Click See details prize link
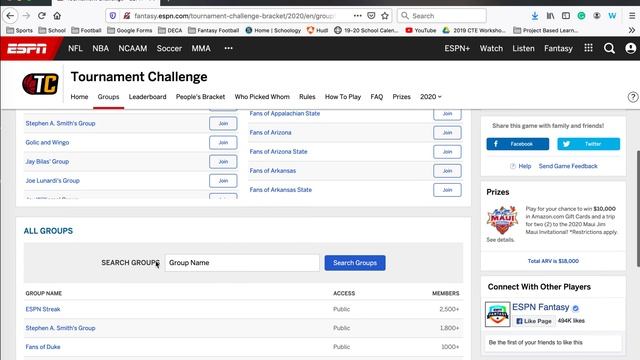The width and height of the screenshot is (640, 360). tap(500, 240)
